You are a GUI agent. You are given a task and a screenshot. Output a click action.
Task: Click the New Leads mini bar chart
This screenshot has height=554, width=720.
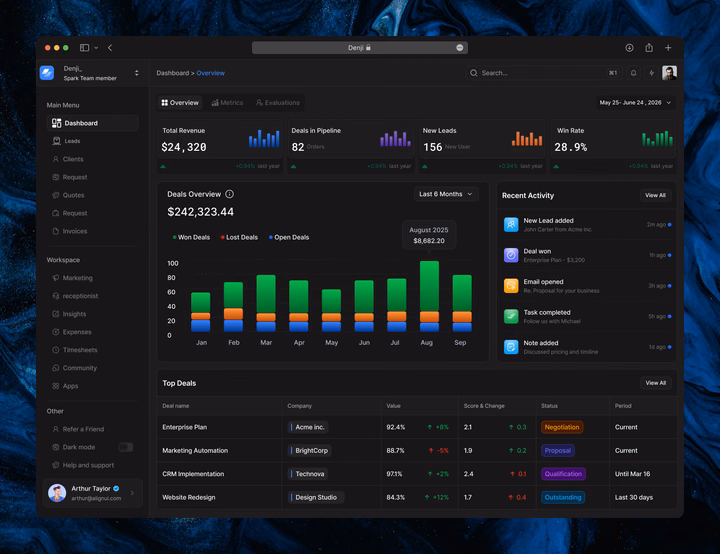point(527,138)
